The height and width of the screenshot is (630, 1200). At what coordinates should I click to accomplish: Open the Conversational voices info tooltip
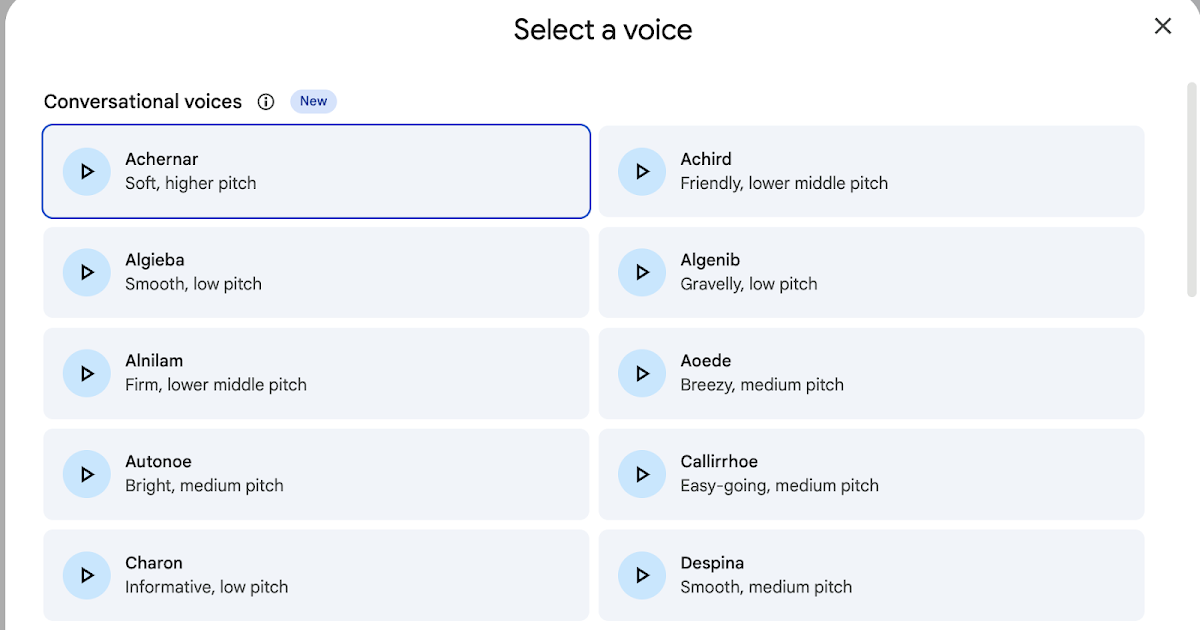(x=265, y=101)
